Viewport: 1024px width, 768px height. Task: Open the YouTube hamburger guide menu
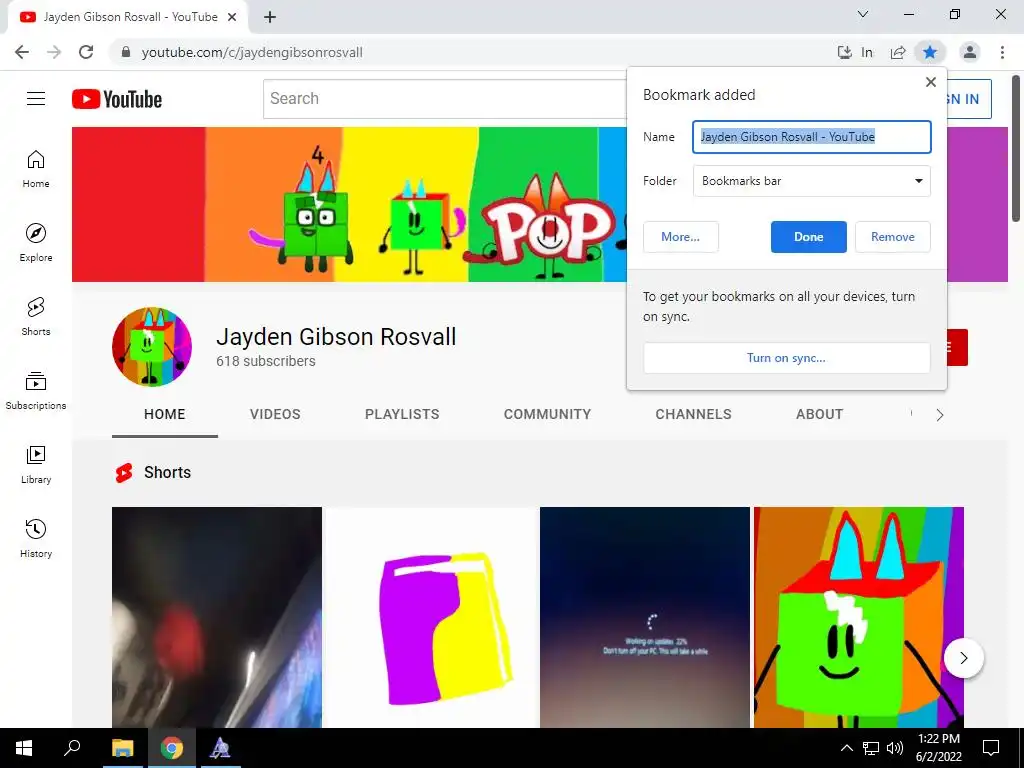(36, 99)
